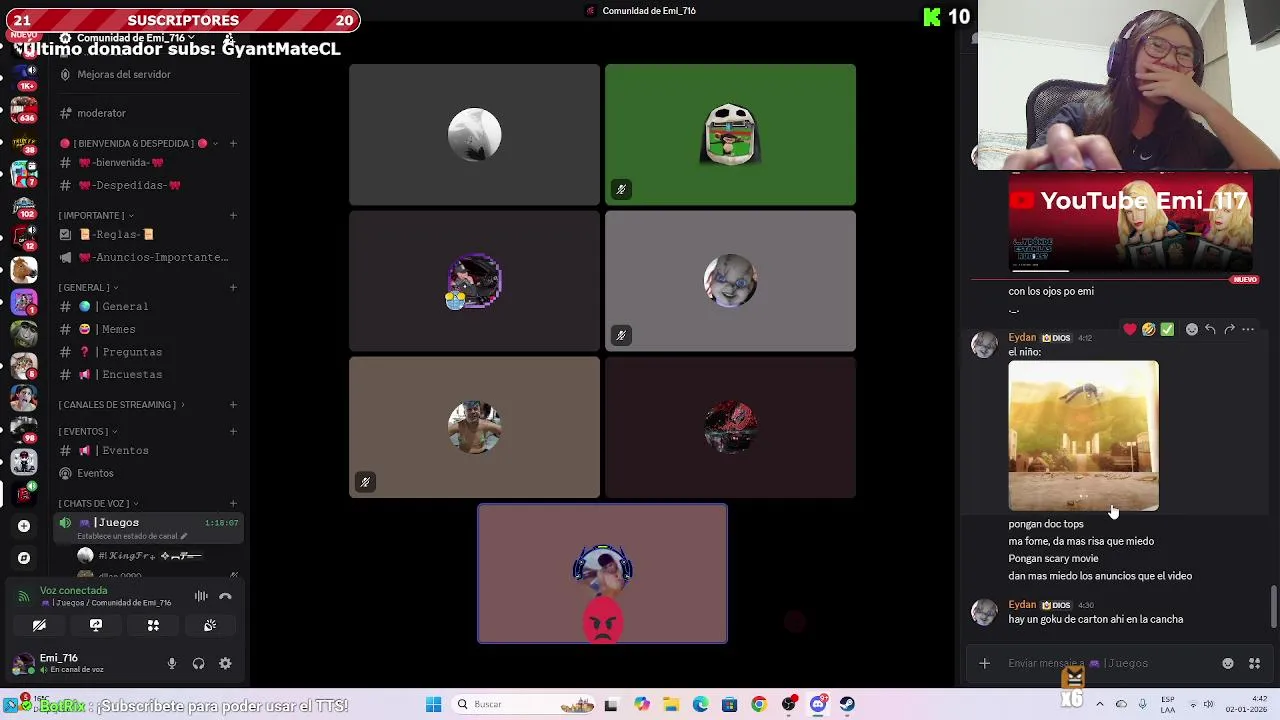Open Comunidad de Emi_716 server dropdown
The width and height of the screenshot is (1280, 720).
point(136,38)
